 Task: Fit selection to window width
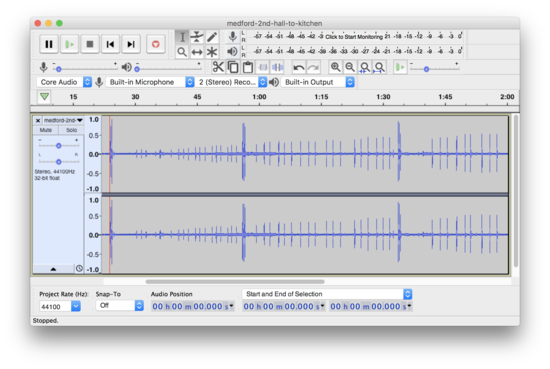click(365, 67)
